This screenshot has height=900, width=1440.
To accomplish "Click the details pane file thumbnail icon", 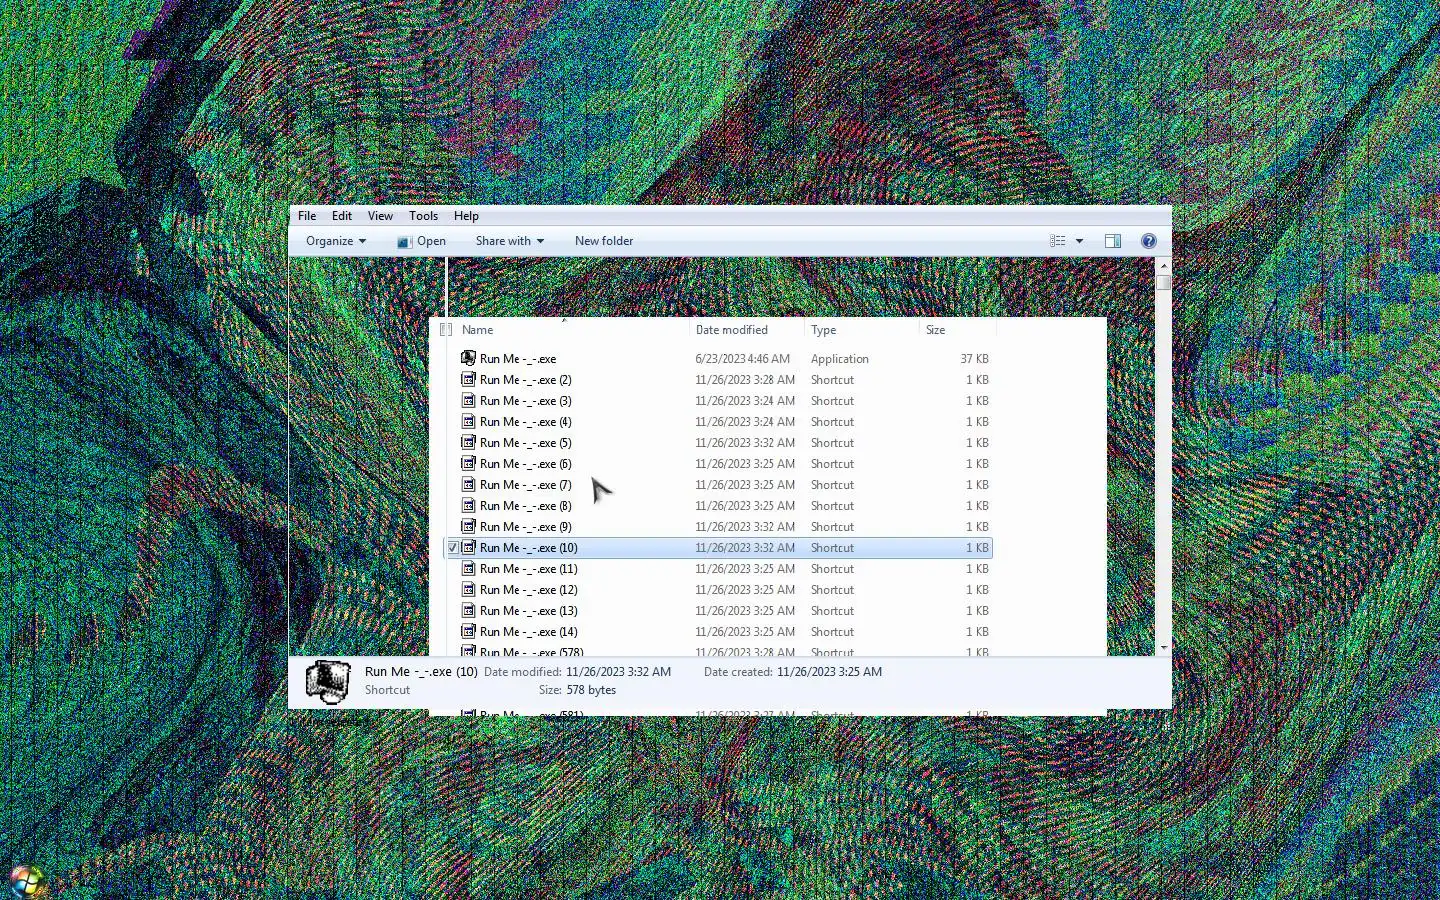I will pos(327,682).
